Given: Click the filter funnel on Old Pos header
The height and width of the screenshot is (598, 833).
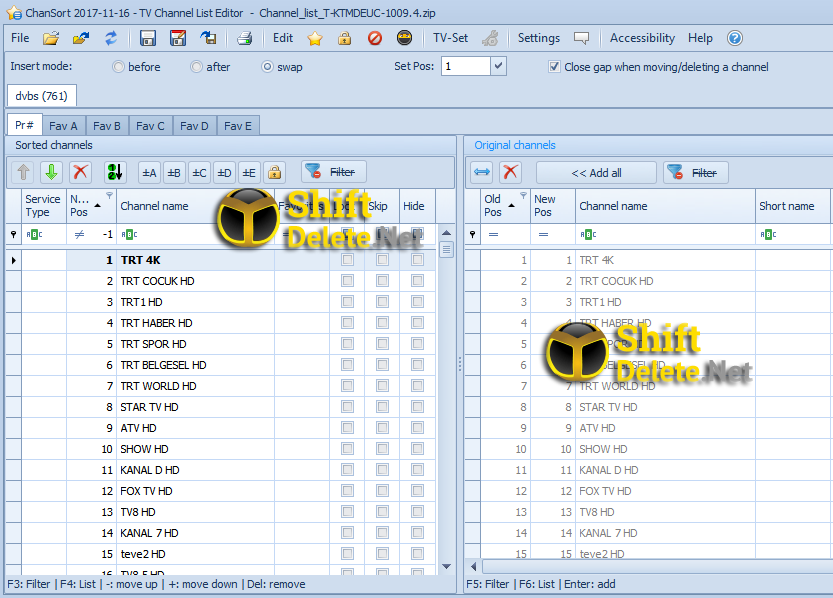Looking at the screenshot, I should coord(523,195).
